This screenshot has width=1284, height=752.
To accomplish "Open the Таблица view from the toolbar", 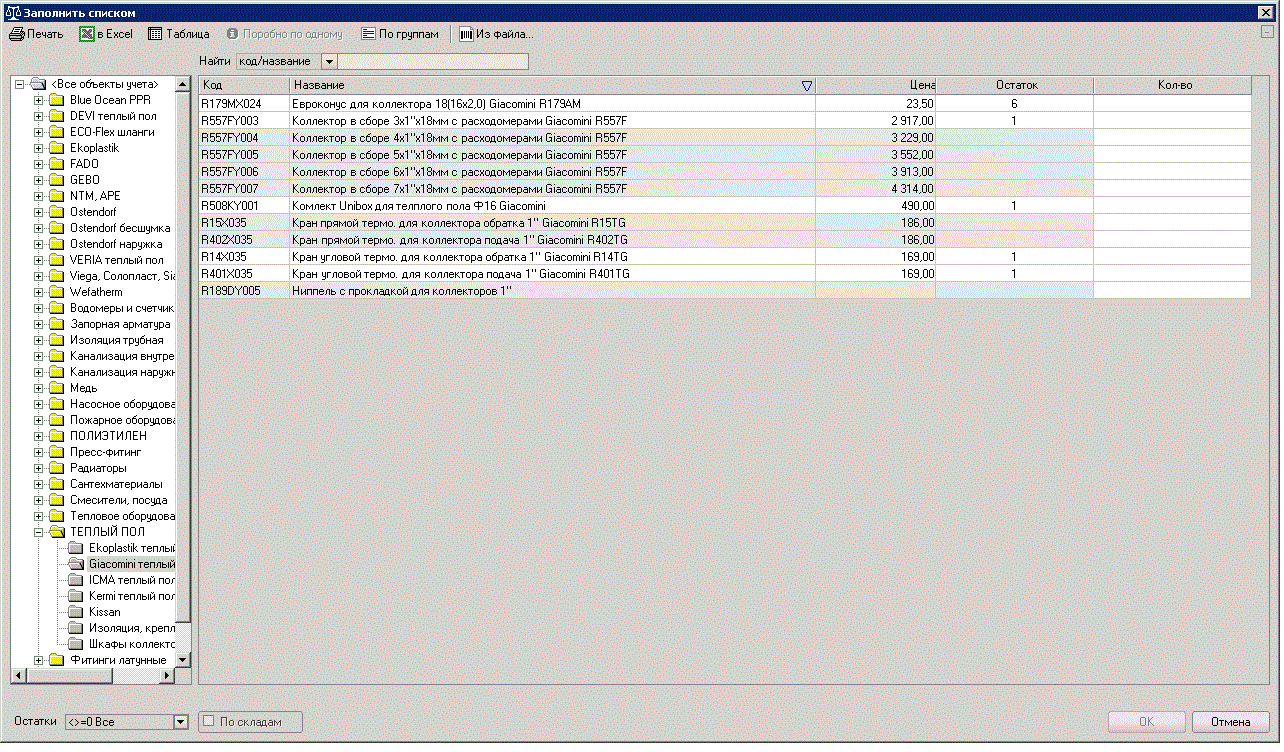I will click(x=179, y=34).
